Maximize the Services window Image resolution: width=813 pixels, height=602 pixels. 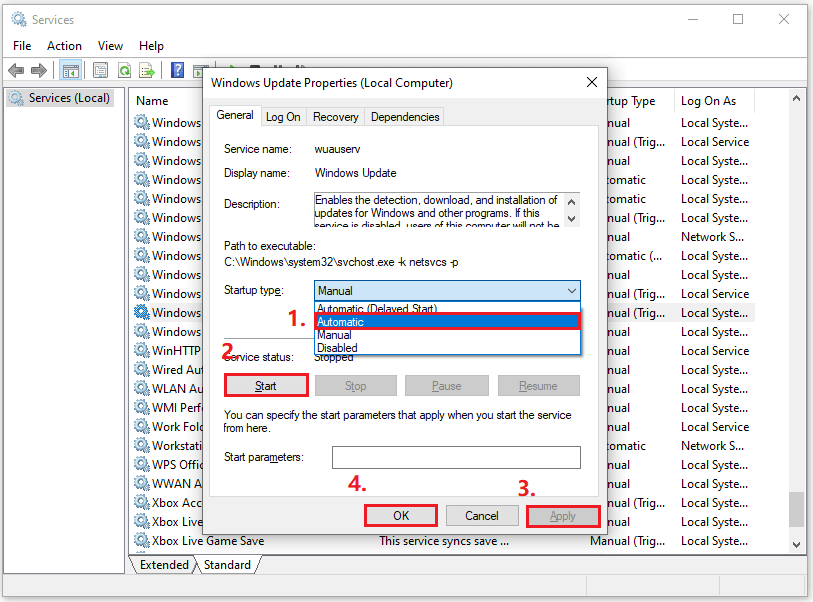click(738, 20)
